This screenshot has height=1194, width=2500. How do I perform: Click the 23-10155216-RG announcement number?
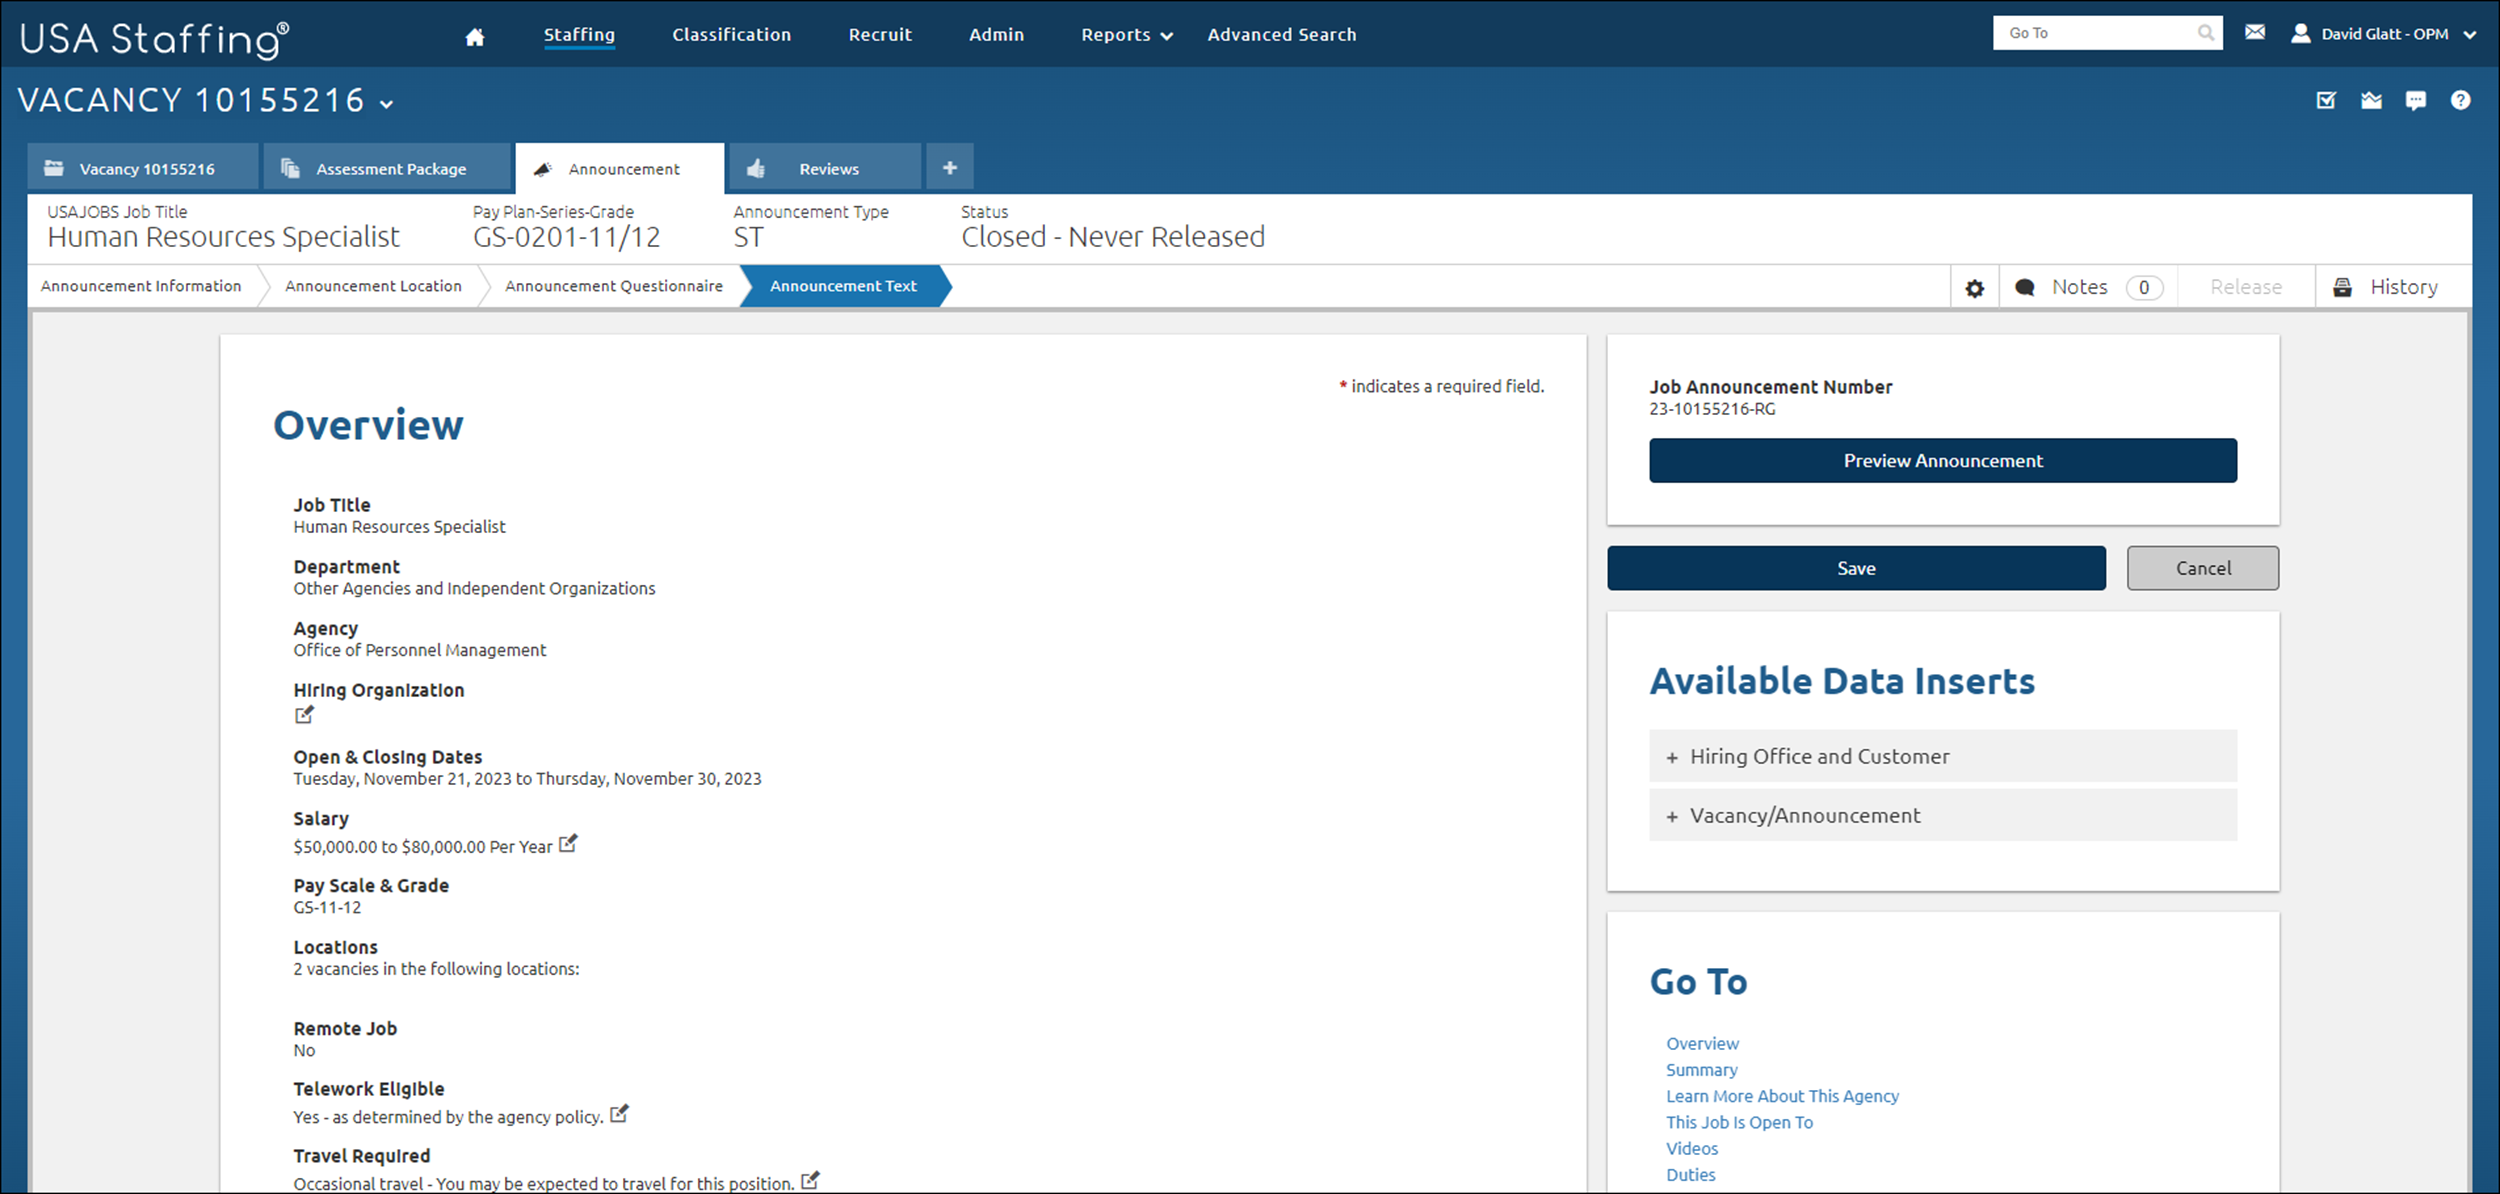click(1712, 409)
